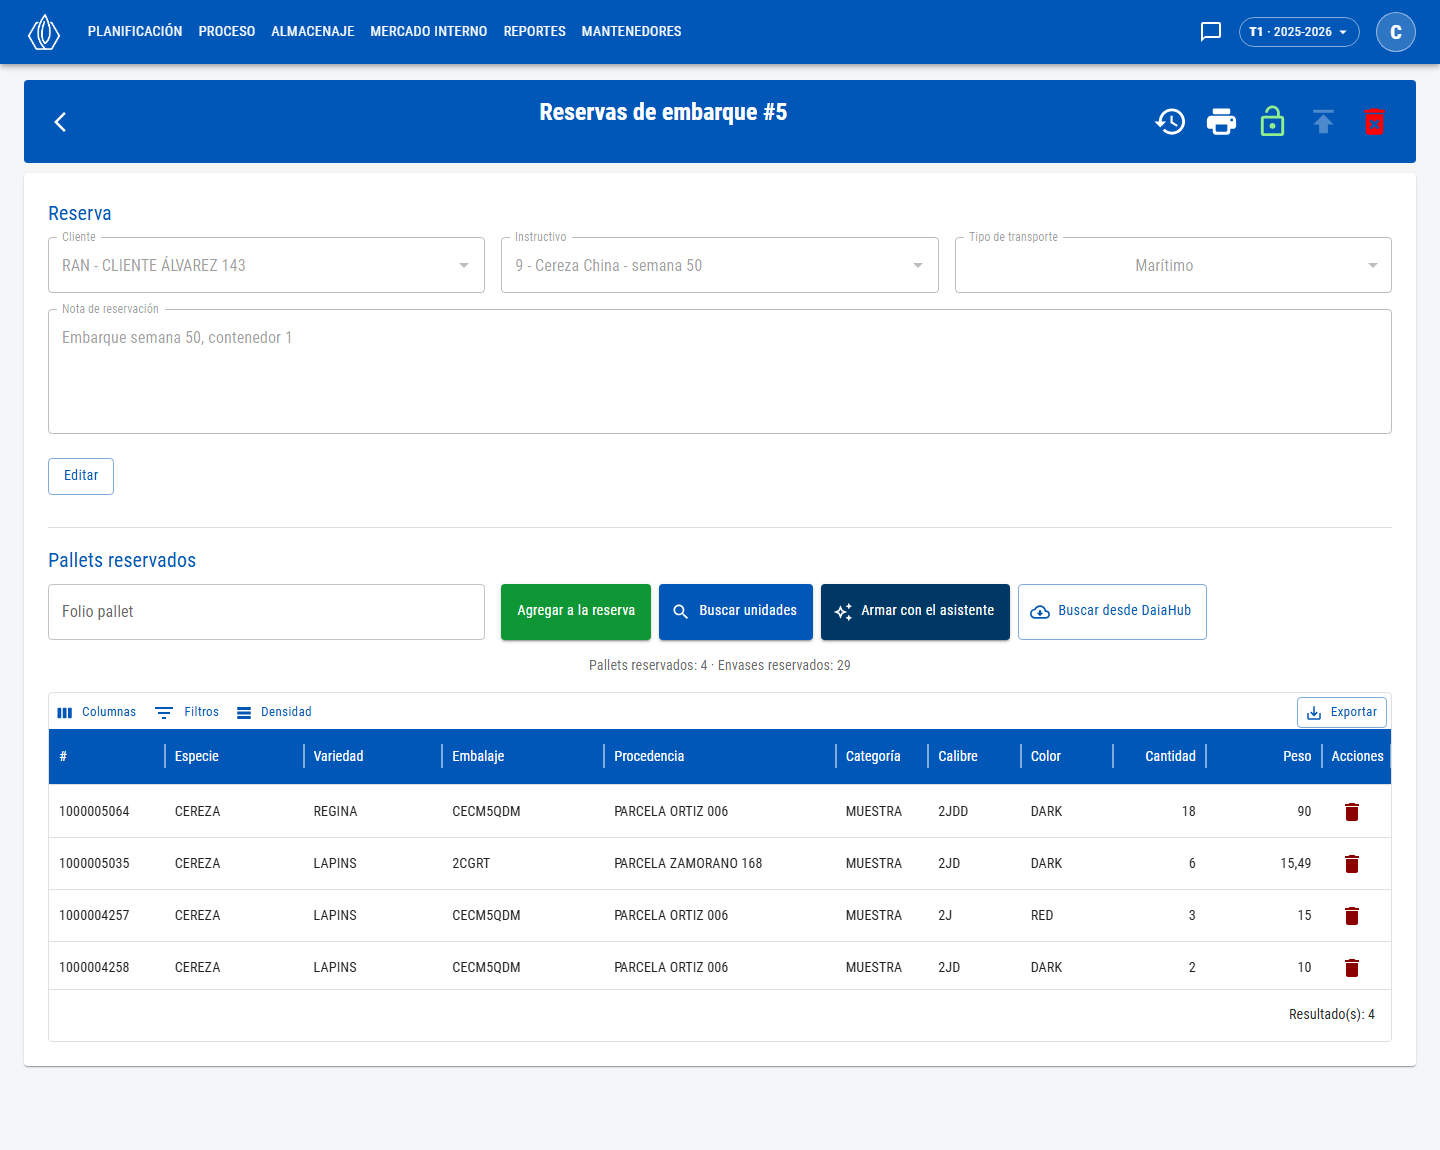Delete pallet row 1000005064
This screenshot has height=1150, width=1440.
[1352, 812]
